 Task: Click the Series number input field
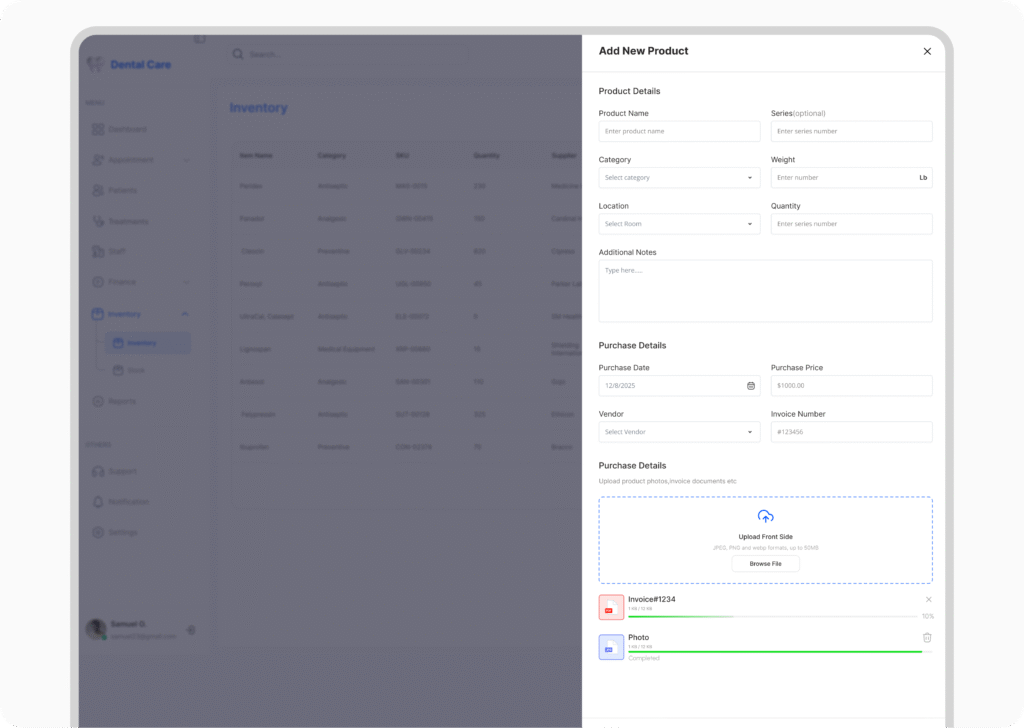[x=851, y=131]
